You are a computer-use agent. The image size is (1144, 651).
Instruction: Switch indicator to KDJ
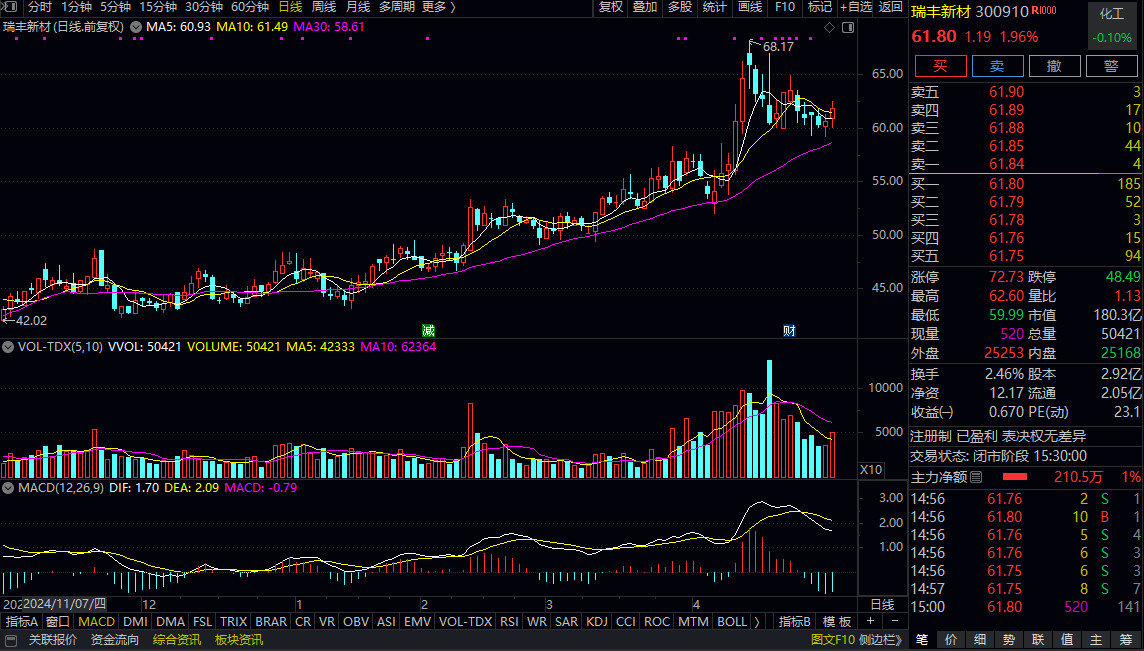[597, 622]
